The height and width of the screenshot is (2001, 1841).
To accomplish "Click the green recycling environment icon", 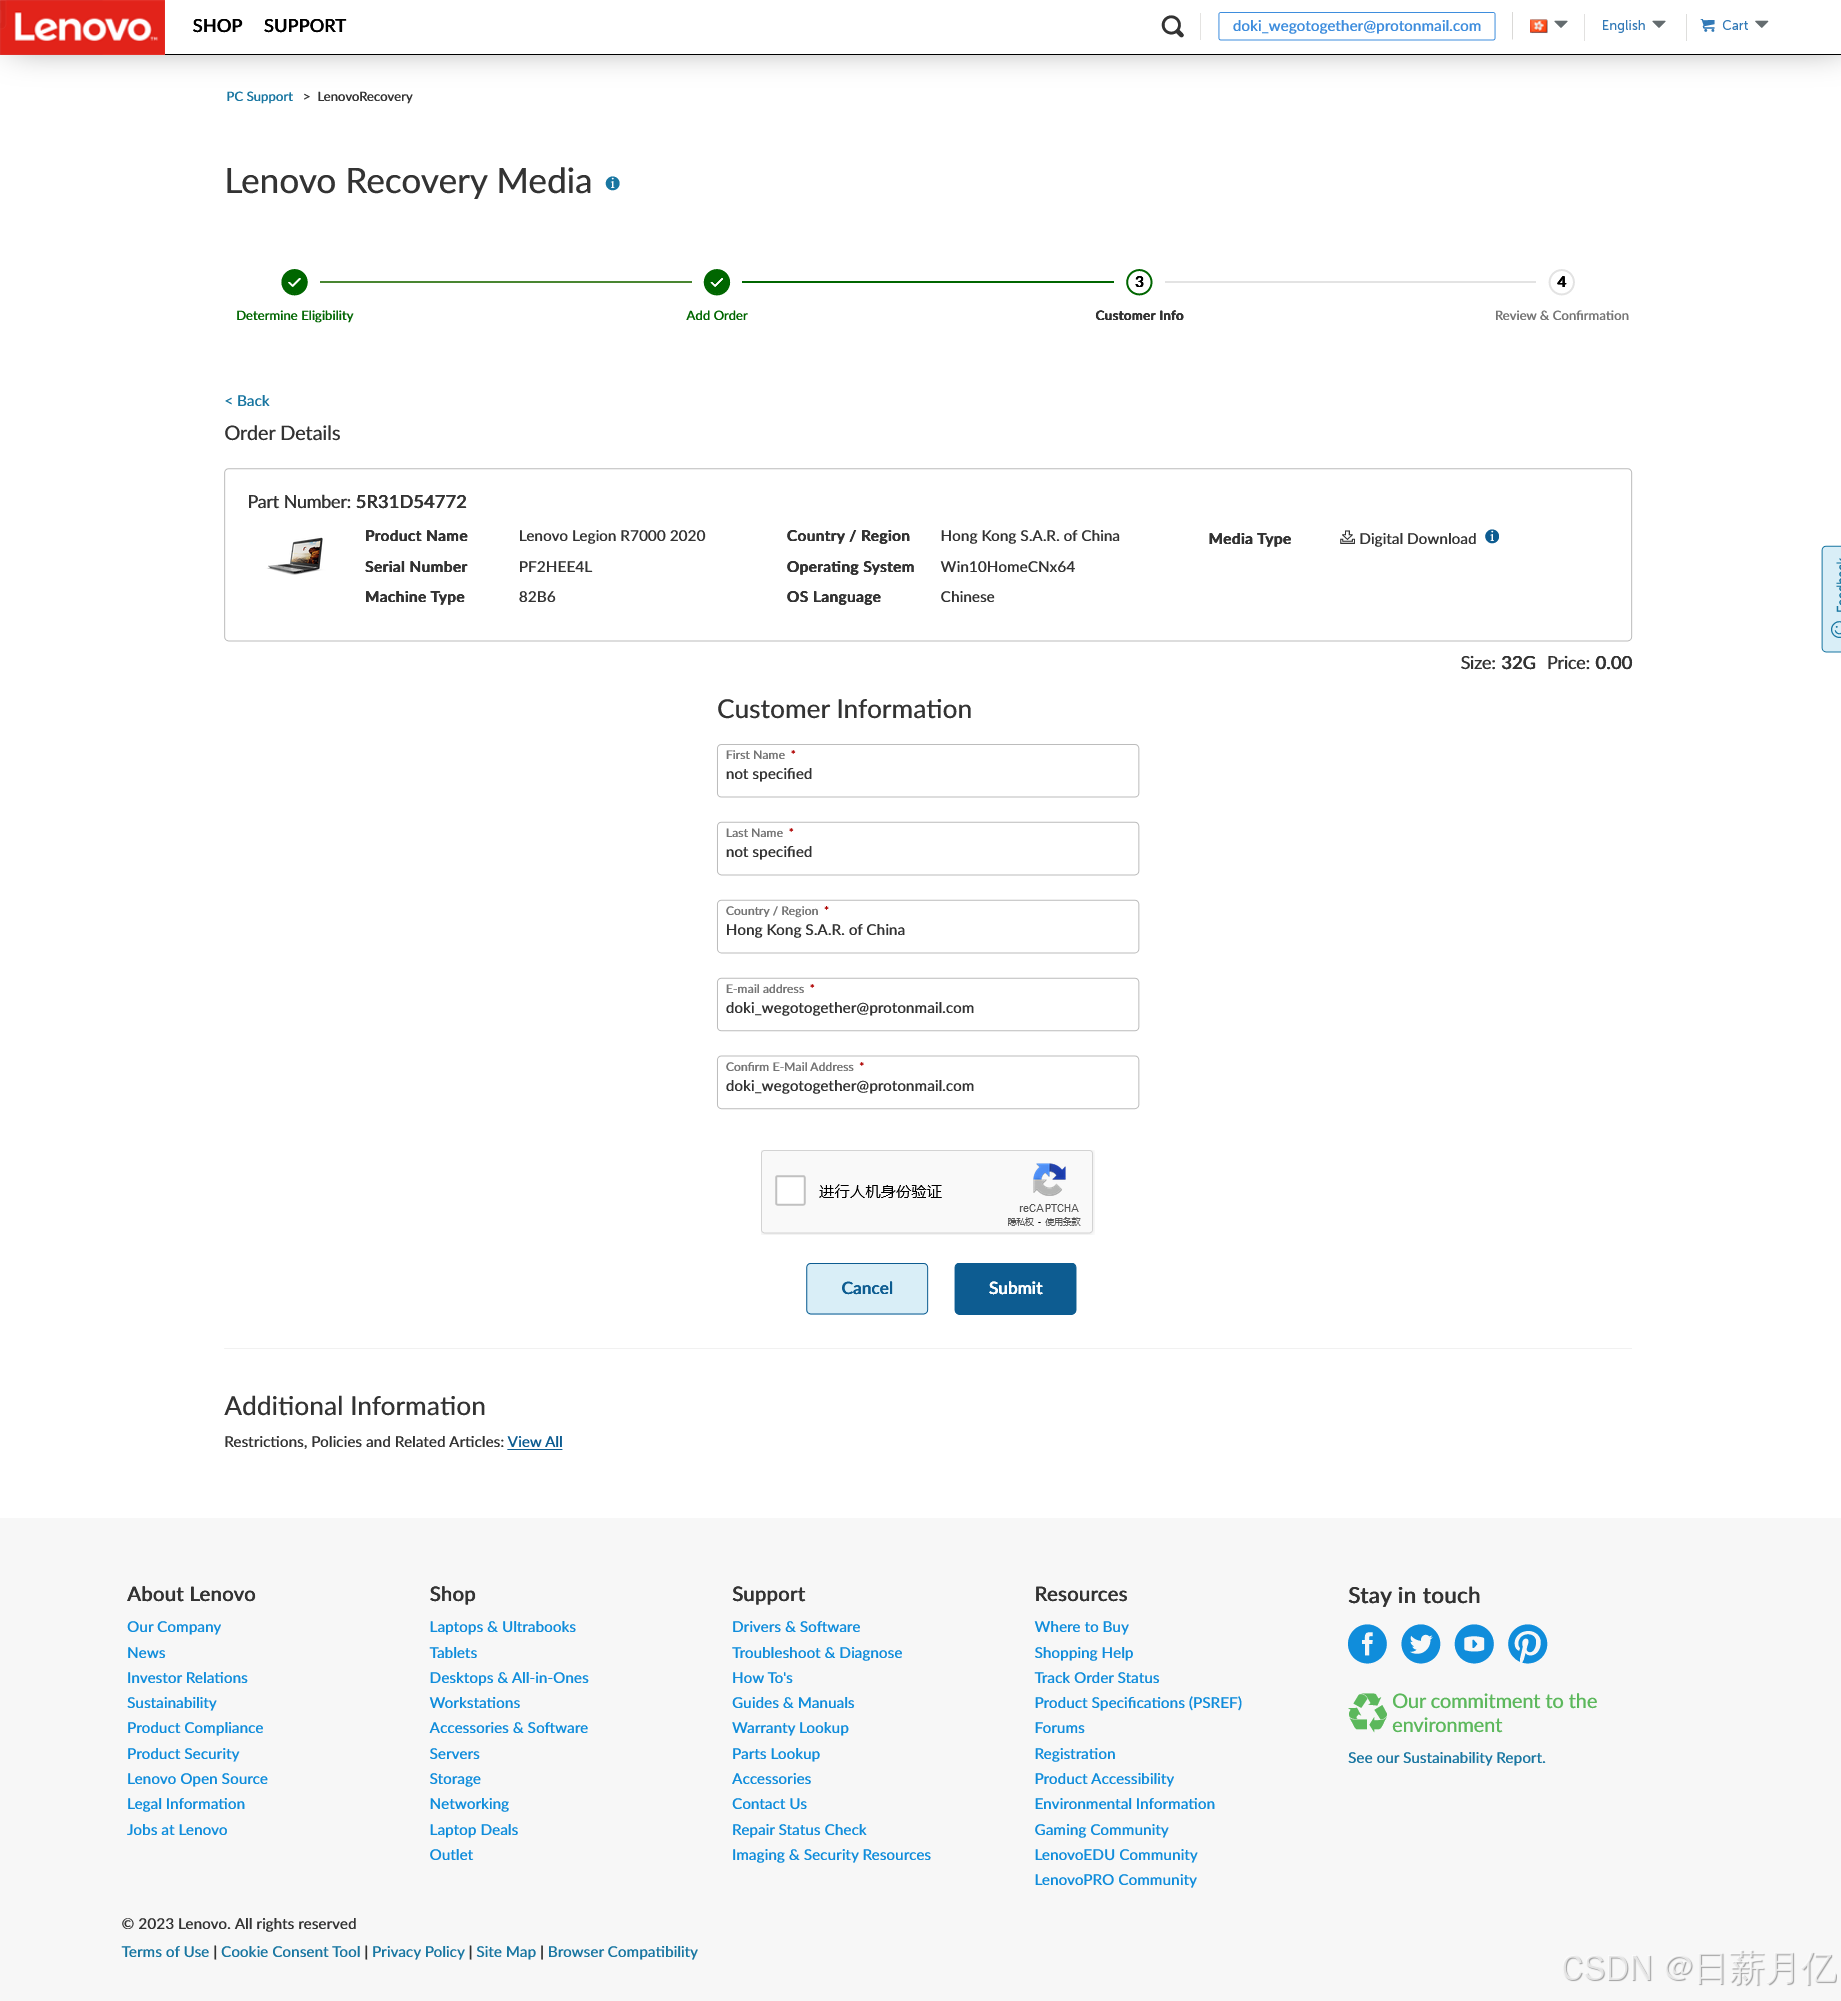I will (x=1367, y=1712).
